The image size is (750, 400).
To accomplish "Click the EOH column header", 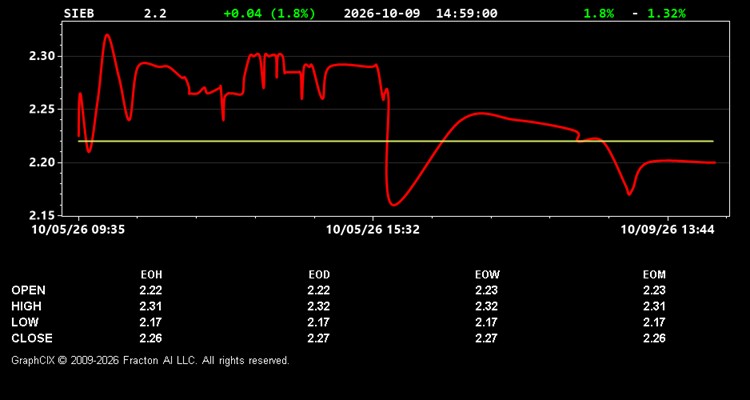I will point(151,275).
